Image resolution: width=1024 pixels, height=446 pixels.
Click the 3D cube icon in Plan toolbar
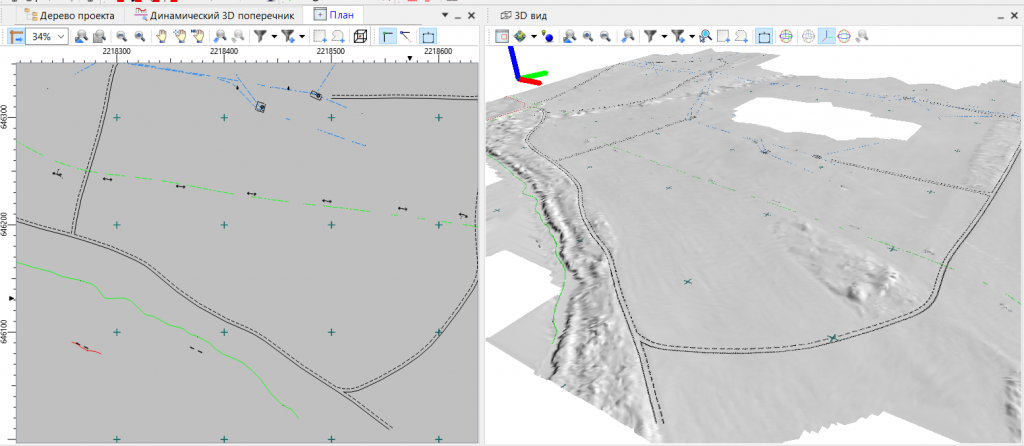pos(360,37)
